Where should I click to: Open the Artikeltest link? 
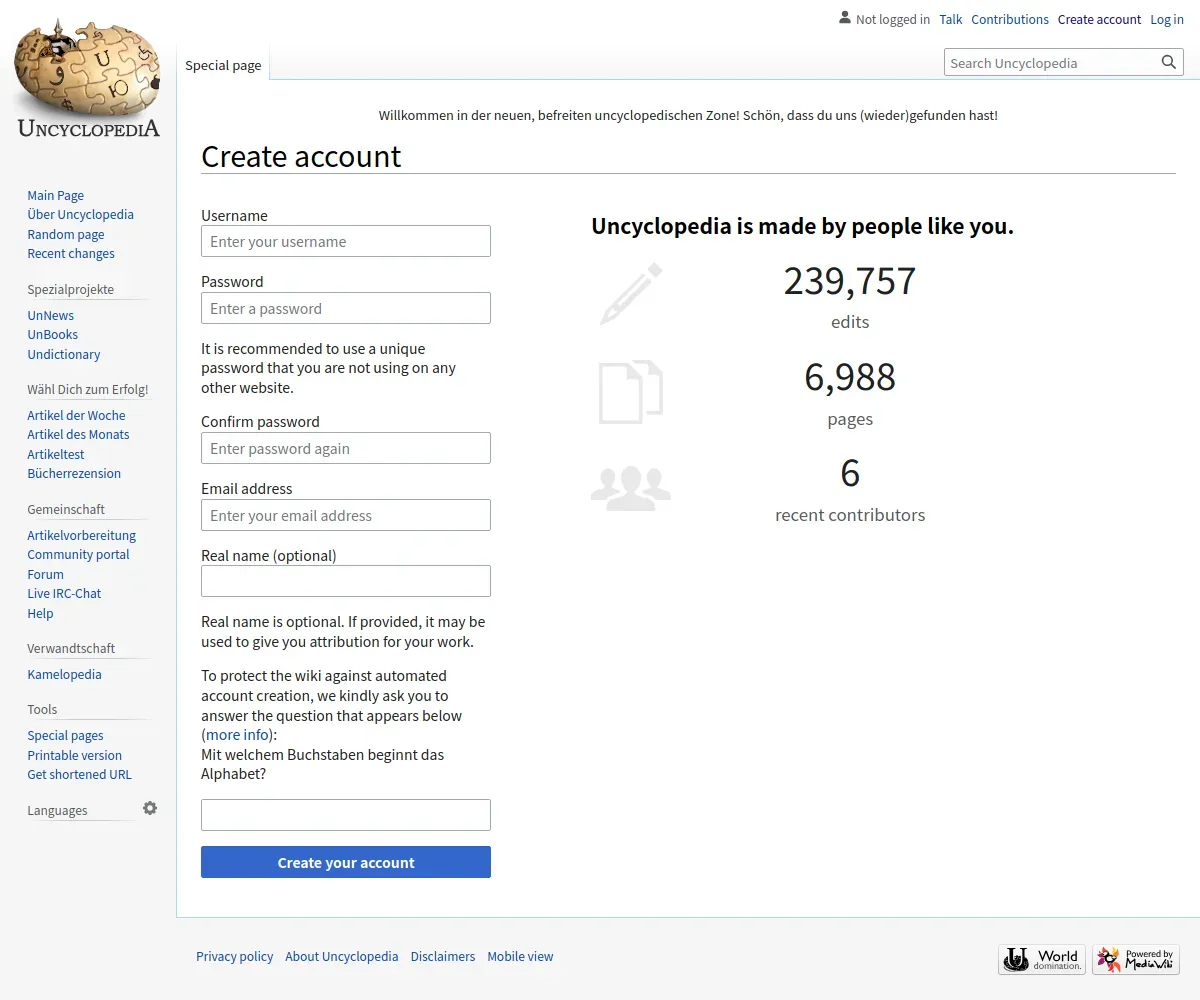click(56, 454)
